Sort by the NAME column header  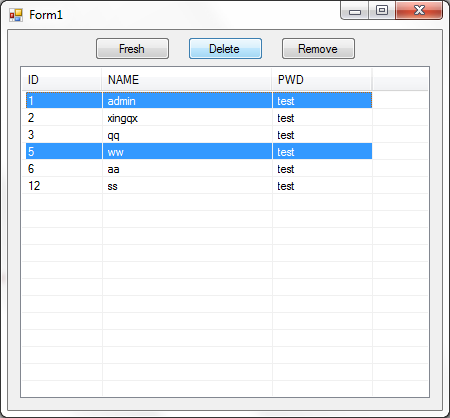click(x=187, y=80)
